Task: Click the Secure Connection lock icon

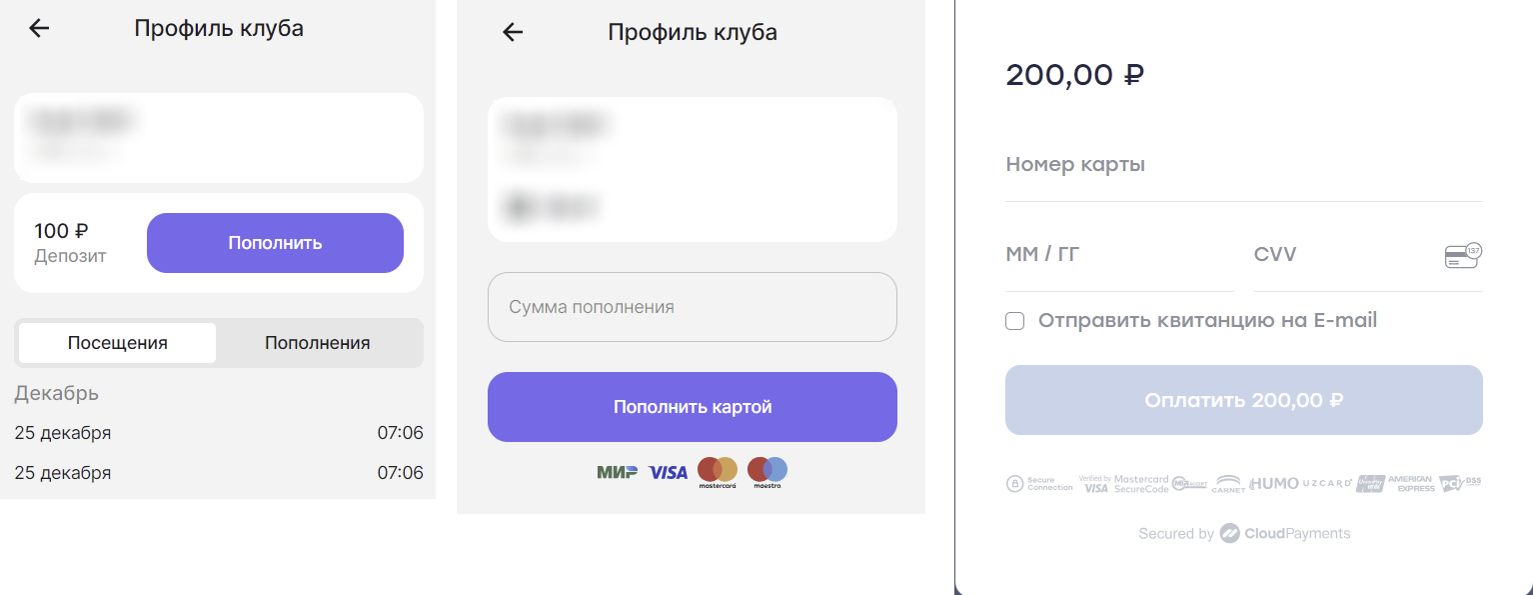Action: pos(1014,482)
